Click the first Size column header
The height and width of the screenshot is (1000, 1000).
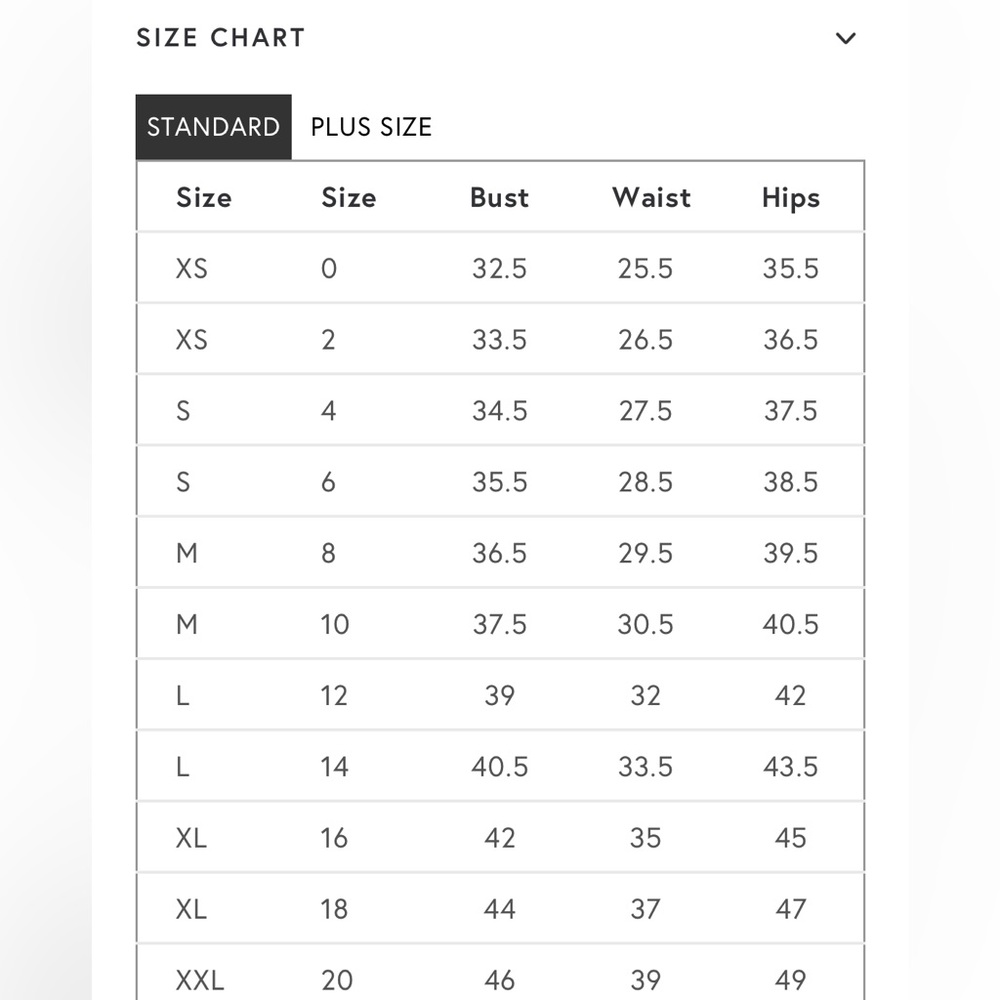(x=204, y=198)
